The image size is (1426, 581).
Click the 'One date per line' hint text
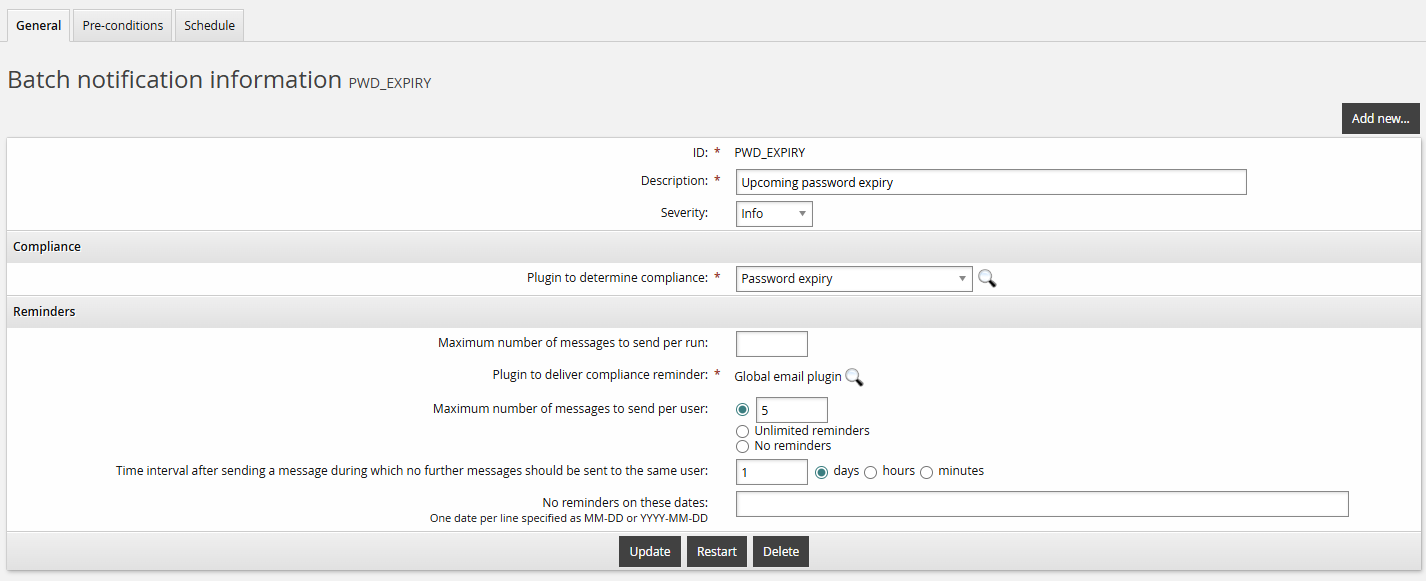(569, 519)
